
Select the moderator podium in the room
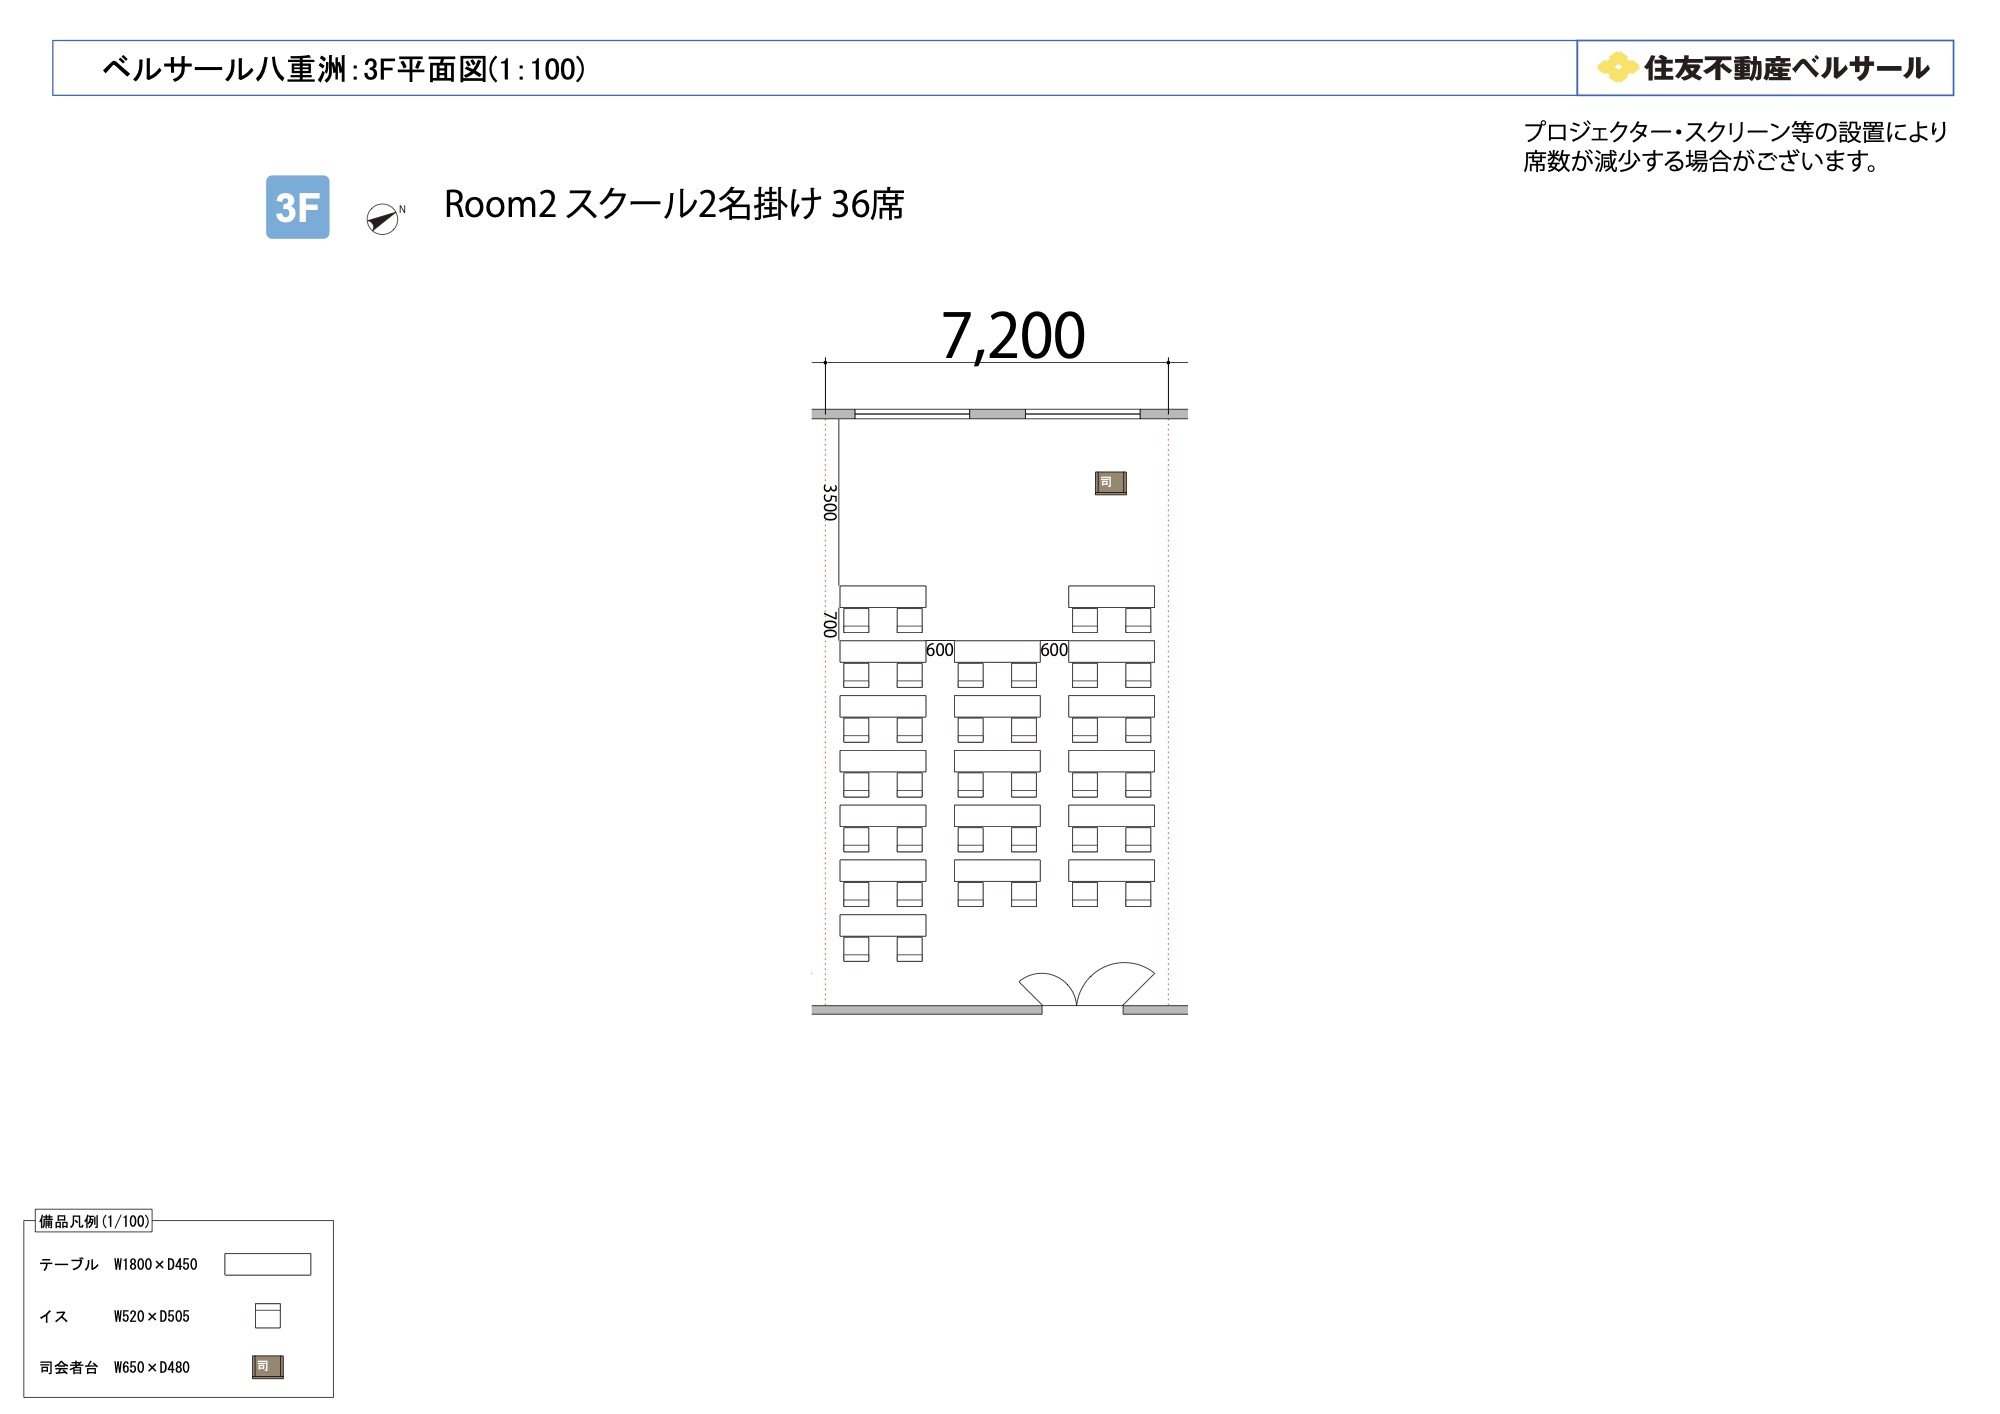coord(1111,483)
